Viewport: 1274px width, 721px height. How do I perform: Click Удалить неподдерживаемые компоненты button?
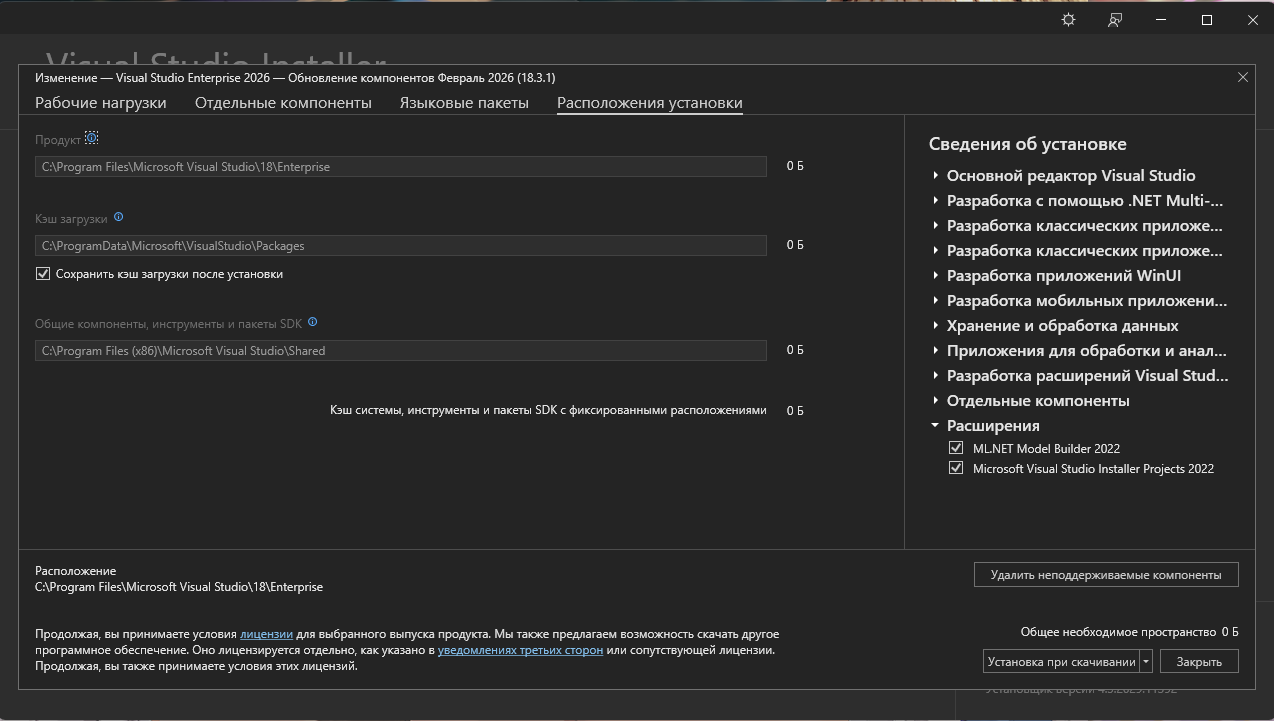(x=1105, y=575)
